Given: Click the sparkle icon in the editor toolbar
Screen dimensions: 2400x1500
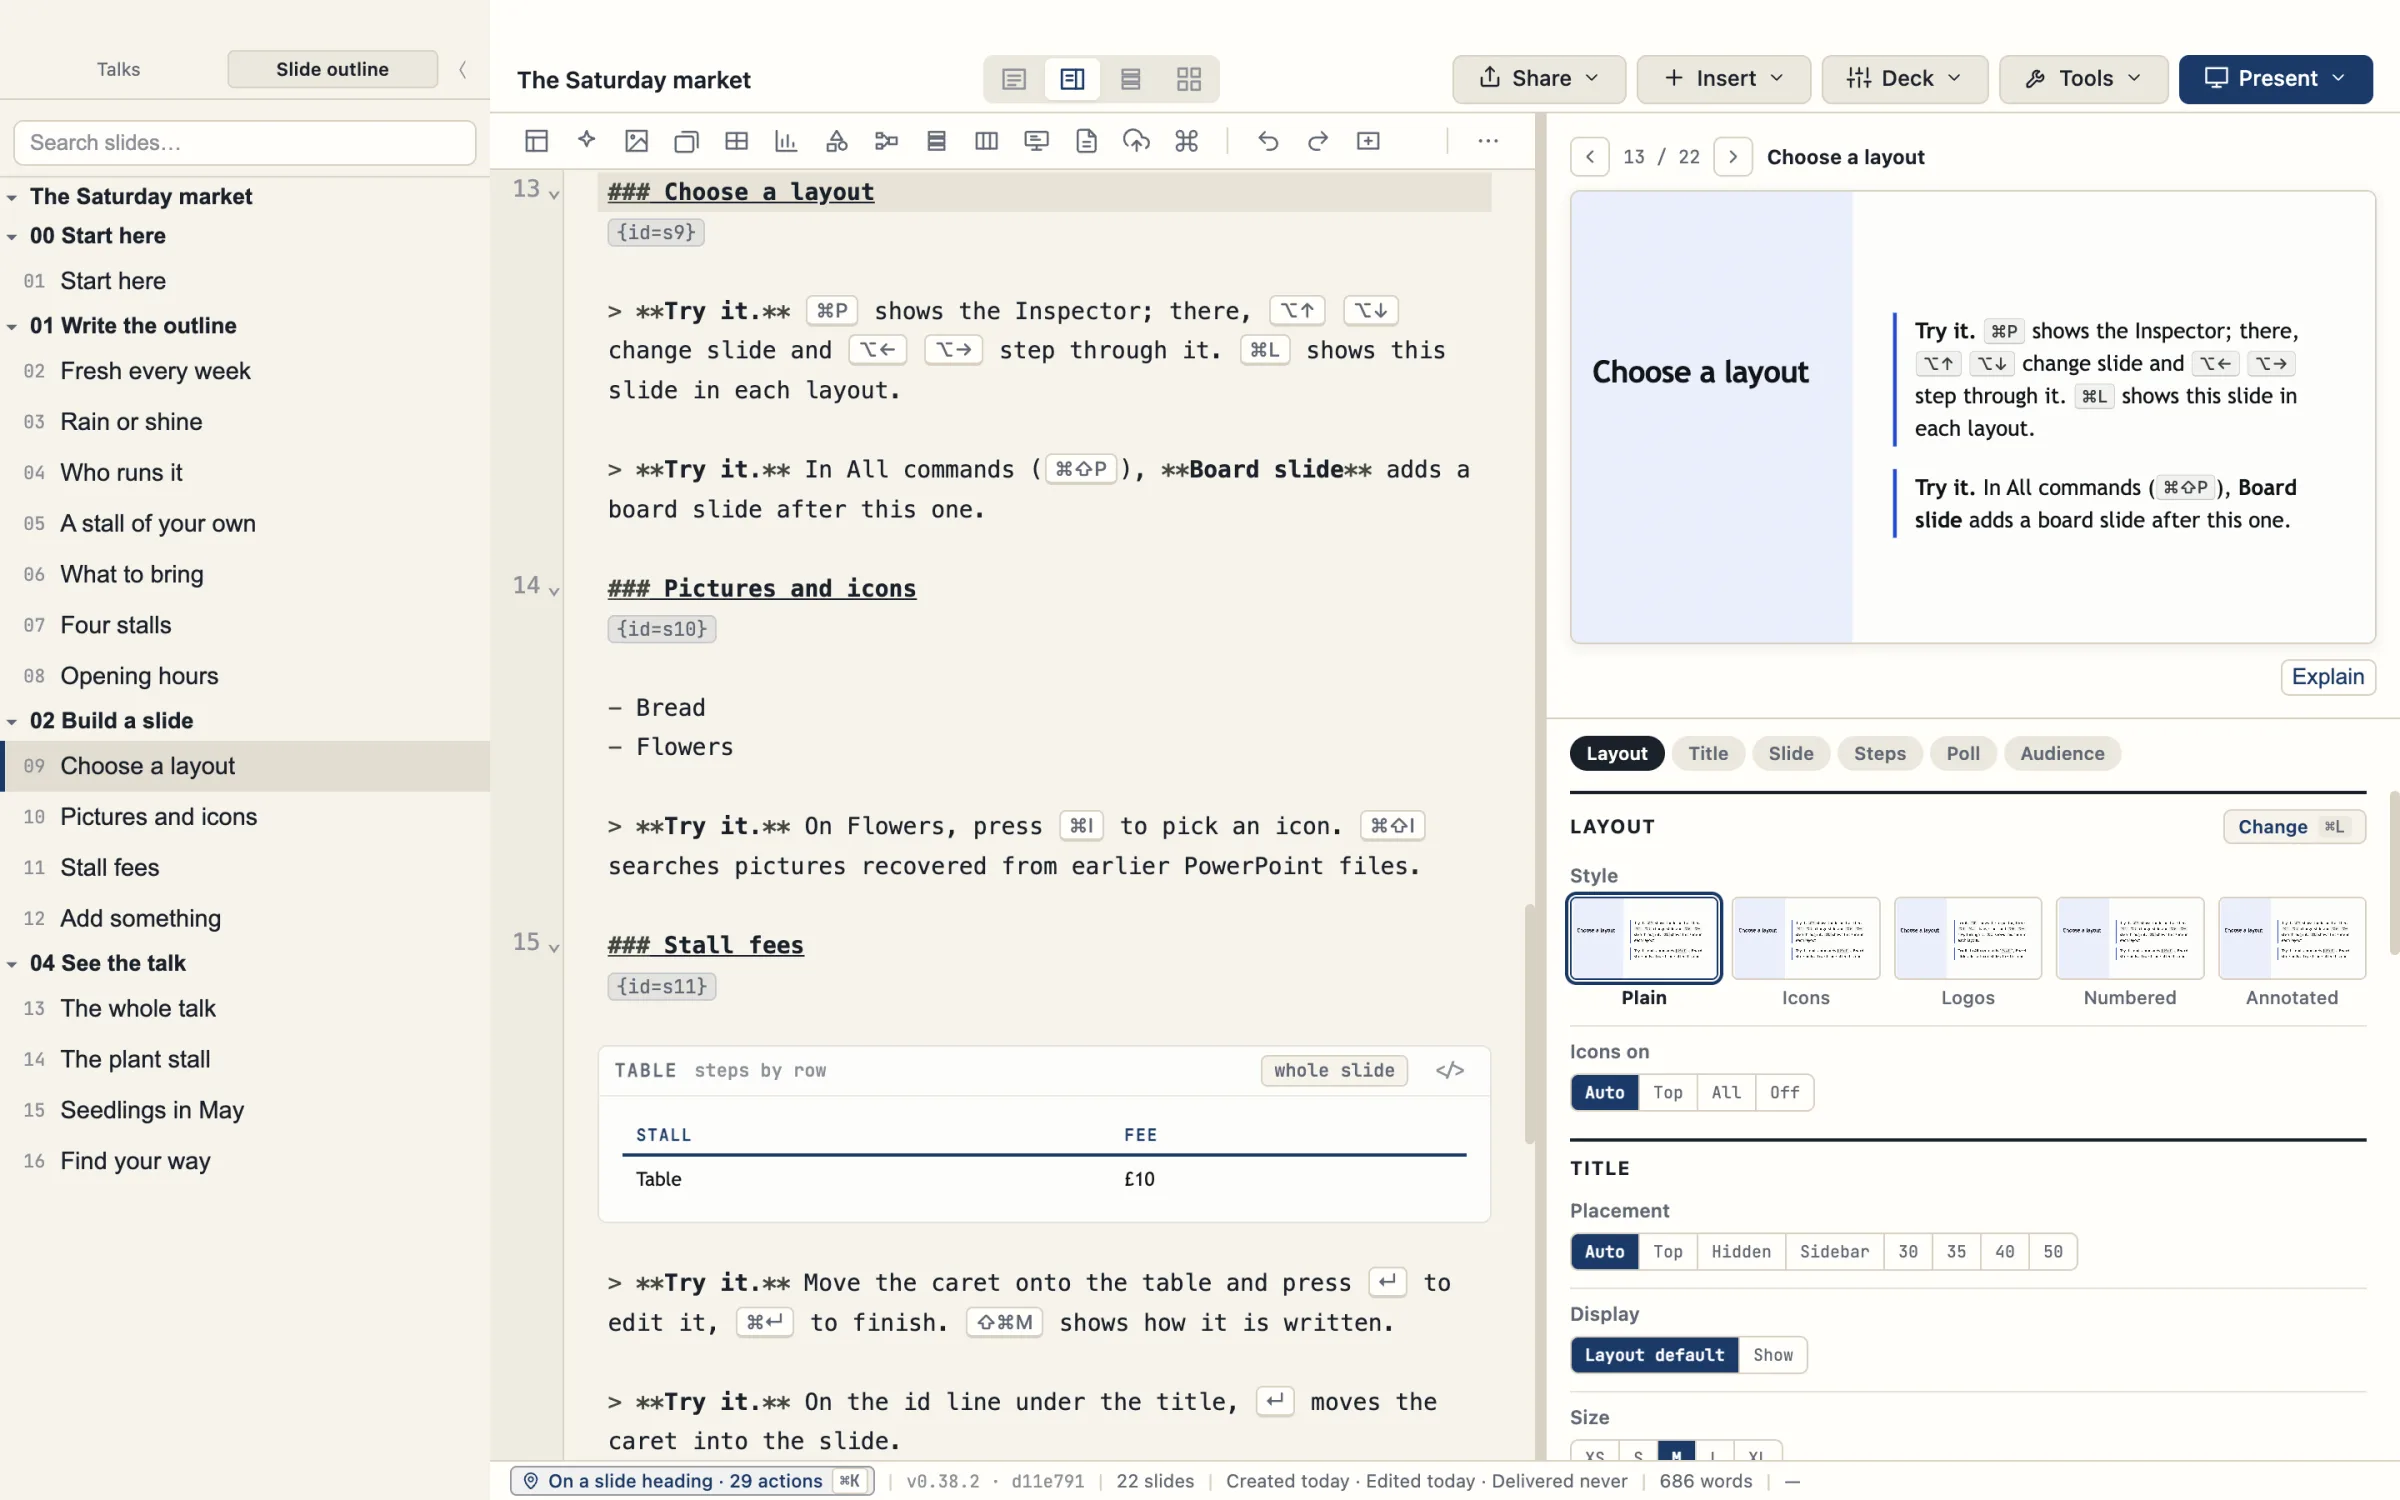Looking at the screenshot, I should [x=587, y=141].
